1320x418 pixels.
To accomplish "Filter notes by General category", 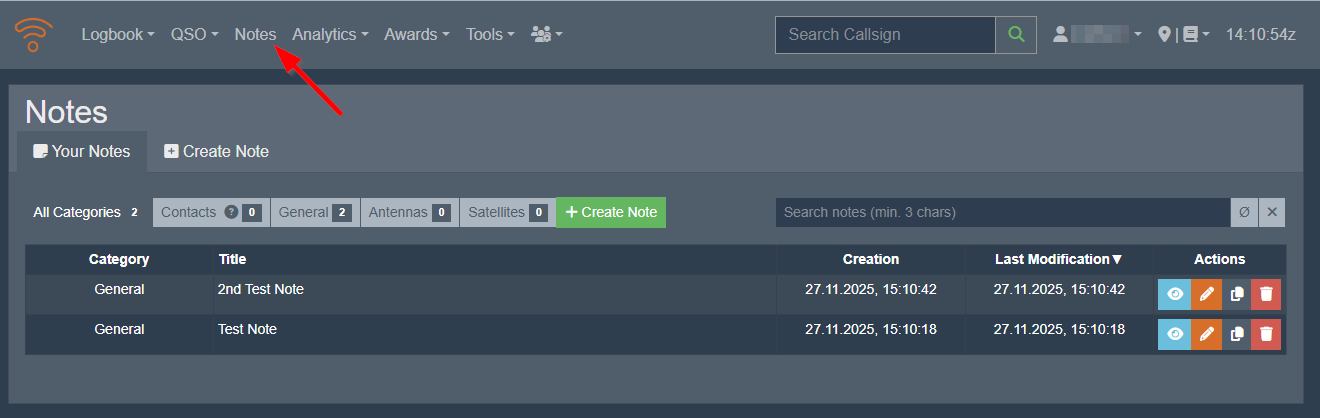I will tap(315, 212).
